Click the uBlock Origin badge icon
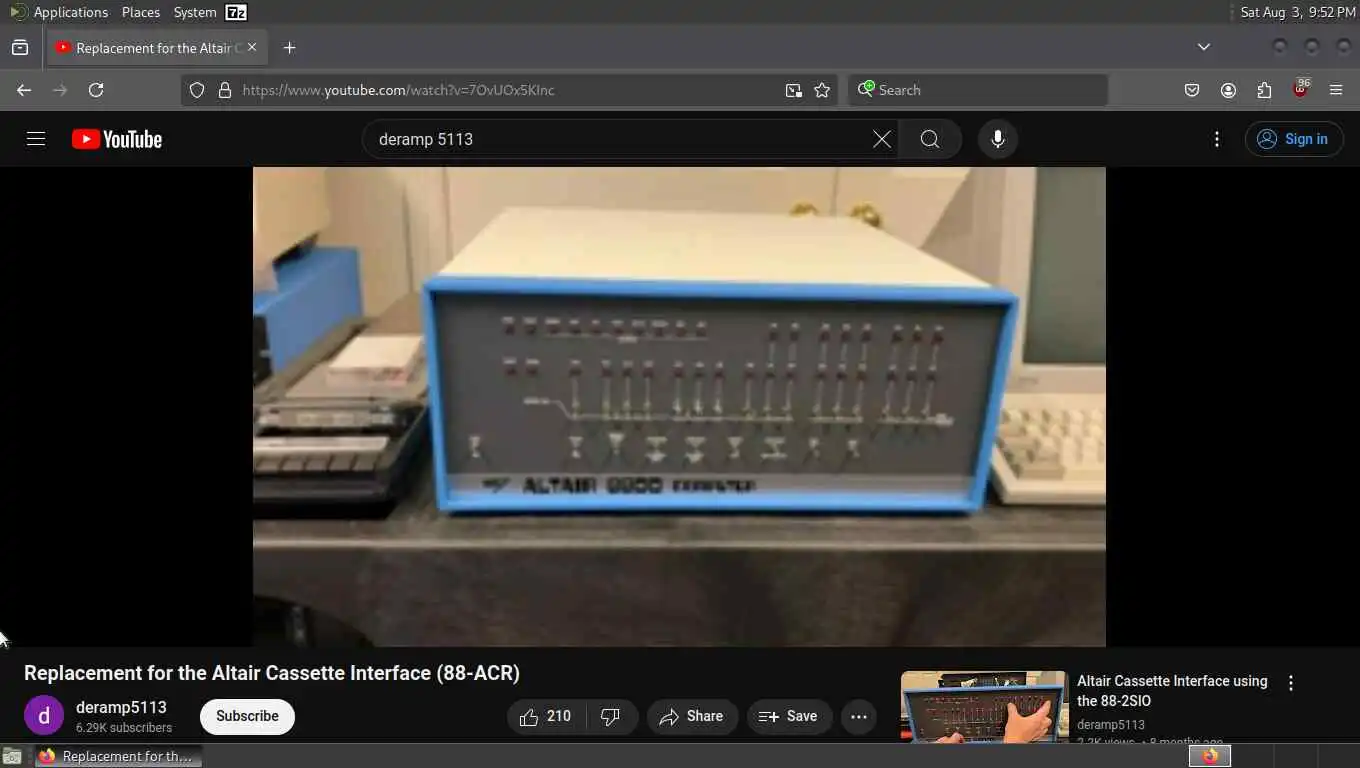Viewport: 1360px width, 768px height. pos(1300,88)
